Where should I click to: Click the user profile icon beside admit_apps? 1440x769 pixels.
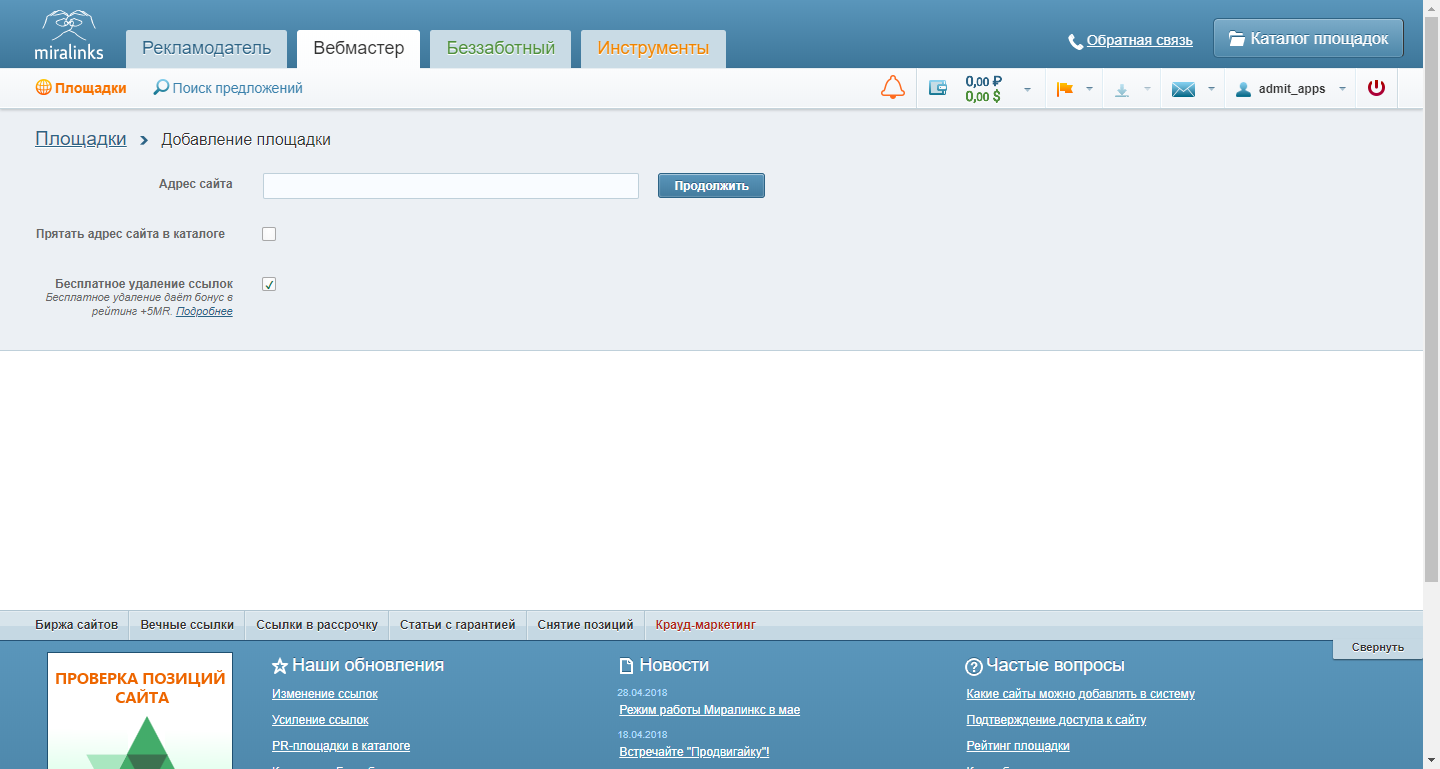[x=1243, y=89]
